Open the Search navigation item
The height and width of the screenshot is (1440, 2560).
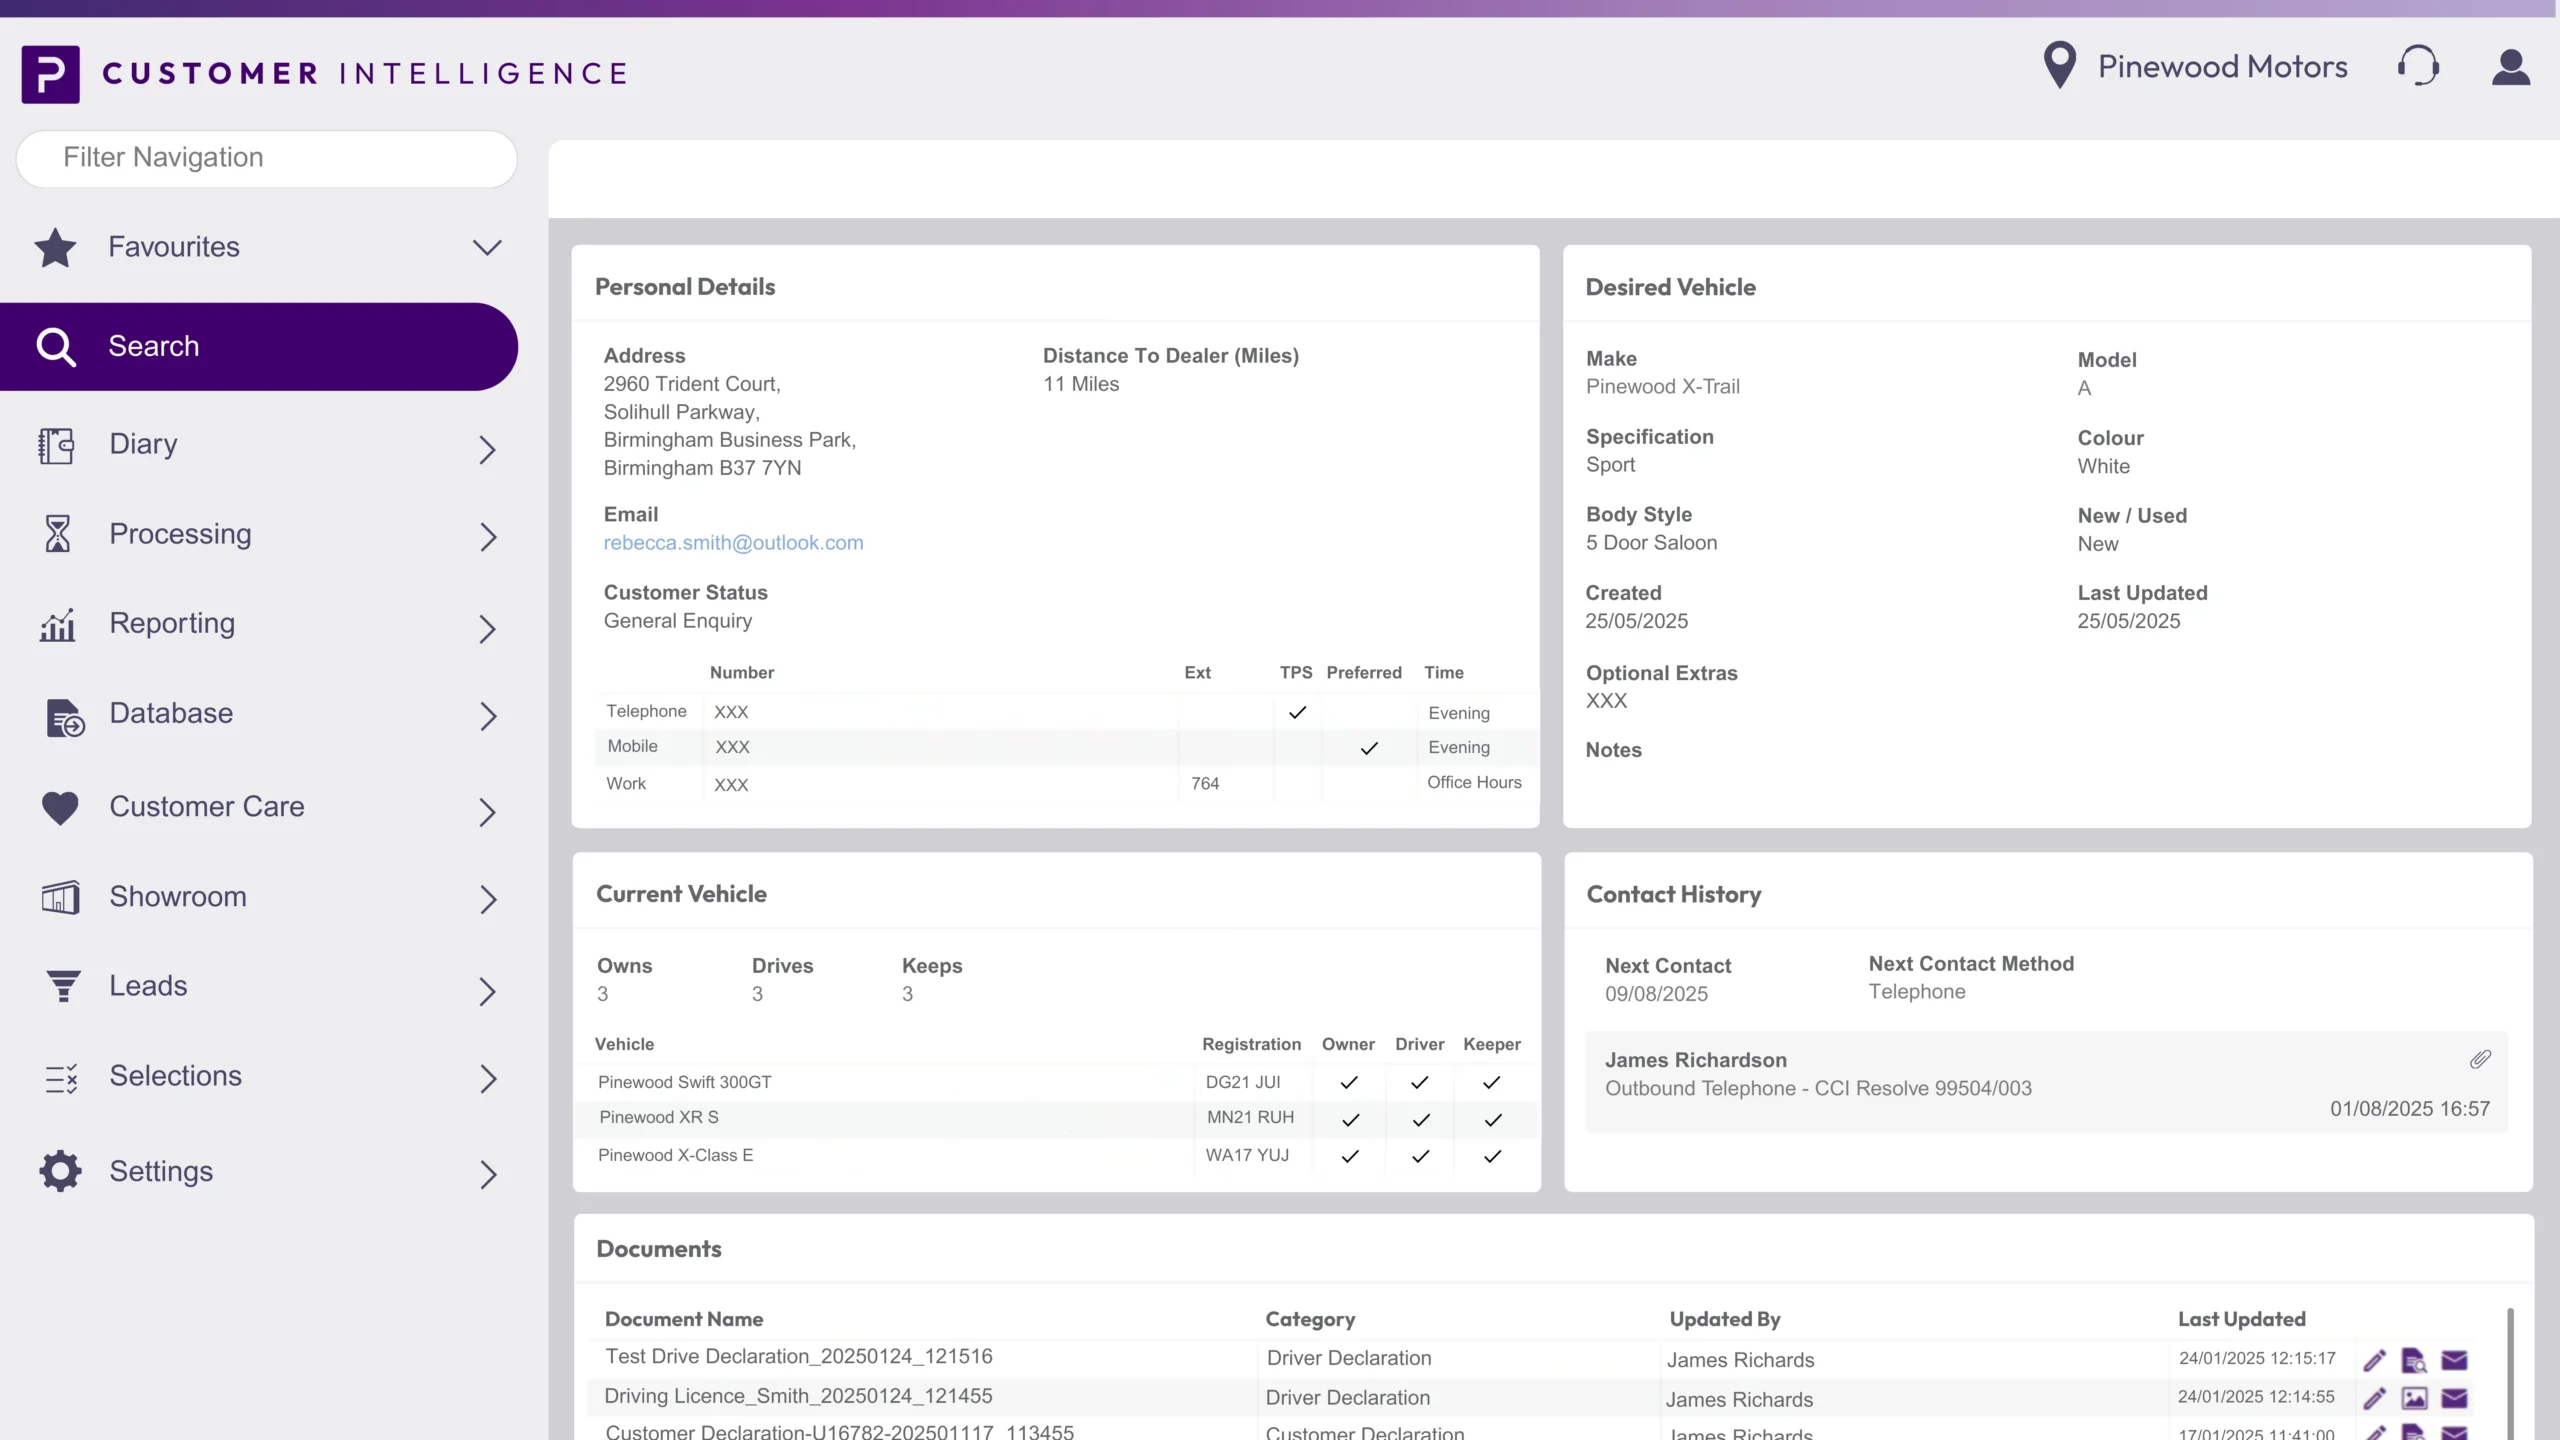point(259,347)
